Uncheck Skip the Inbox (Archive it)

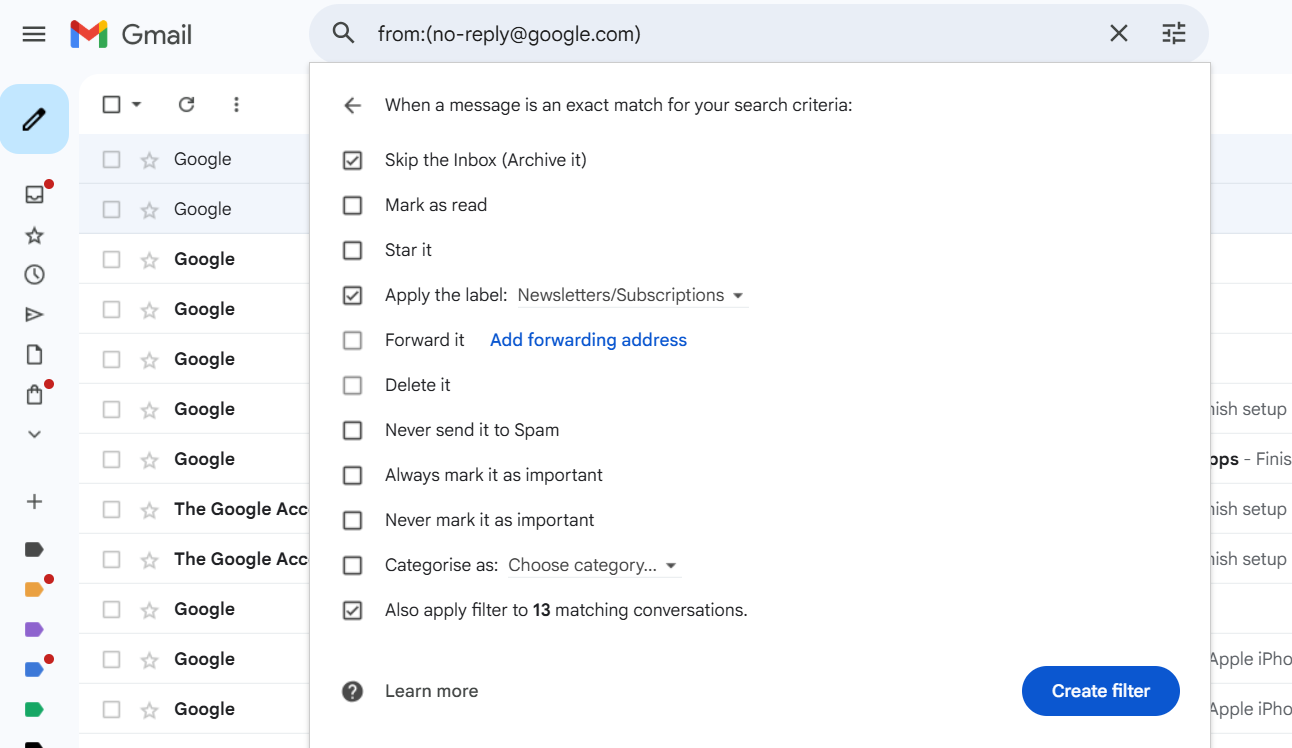pos(352,160)
